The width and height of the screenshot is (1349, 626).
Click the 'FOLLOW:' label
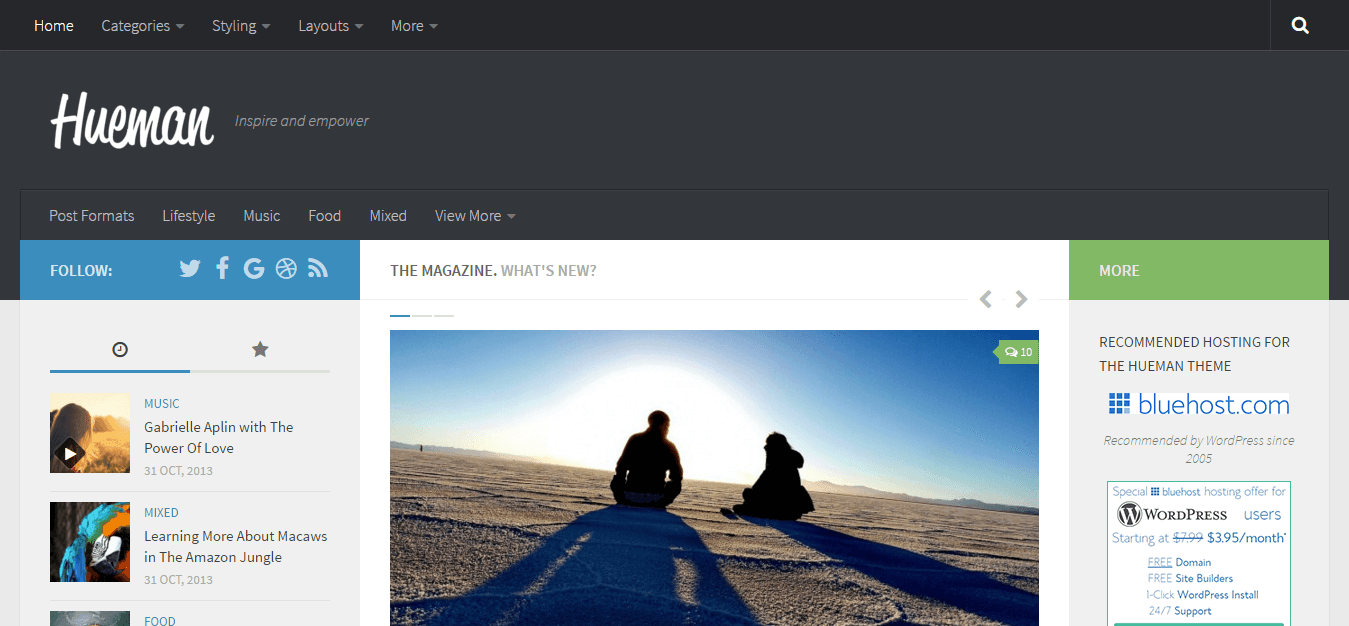coord(81,270)
